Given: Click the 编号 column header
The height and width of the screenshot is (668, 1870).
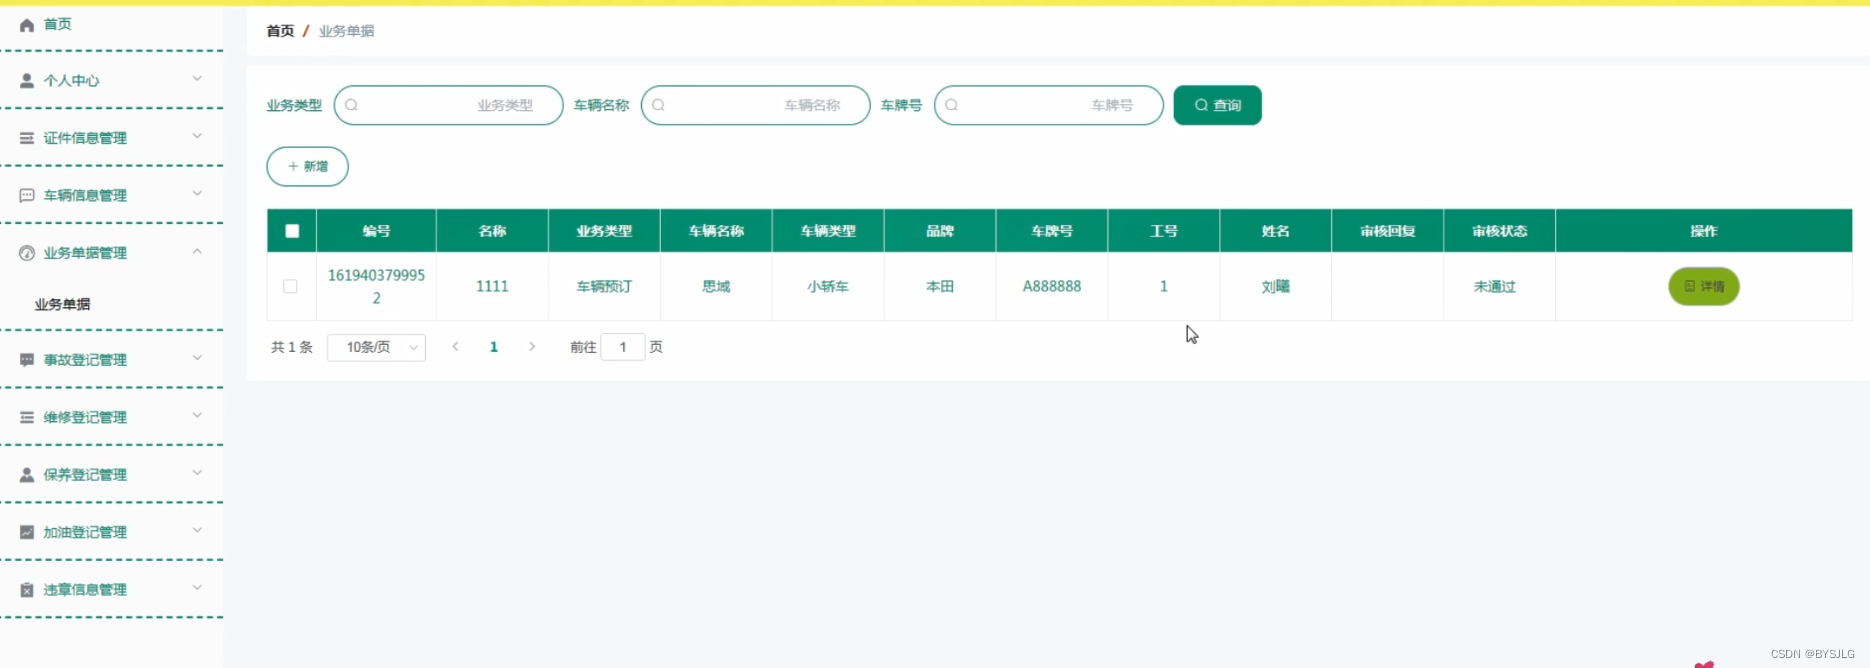Looking at the screenshot, I should (376, 231).
